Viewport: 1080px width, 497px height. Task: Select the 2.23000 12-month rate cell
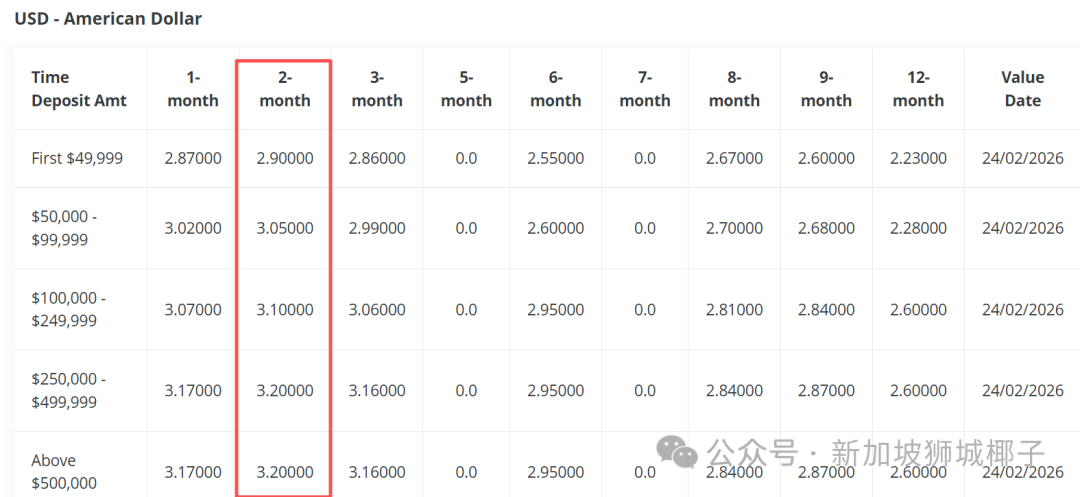[x=918, y=158]
